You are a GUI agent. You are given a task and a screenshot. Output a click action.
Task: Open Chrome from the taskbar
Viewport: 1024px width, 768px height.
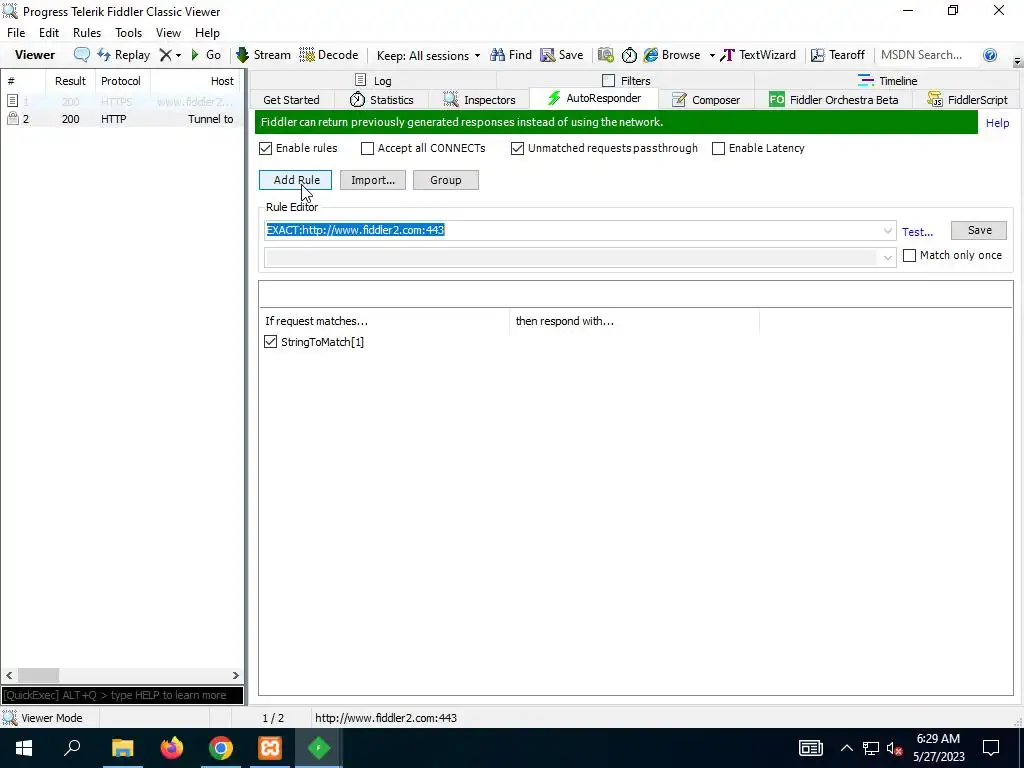[x=221, y=748]
